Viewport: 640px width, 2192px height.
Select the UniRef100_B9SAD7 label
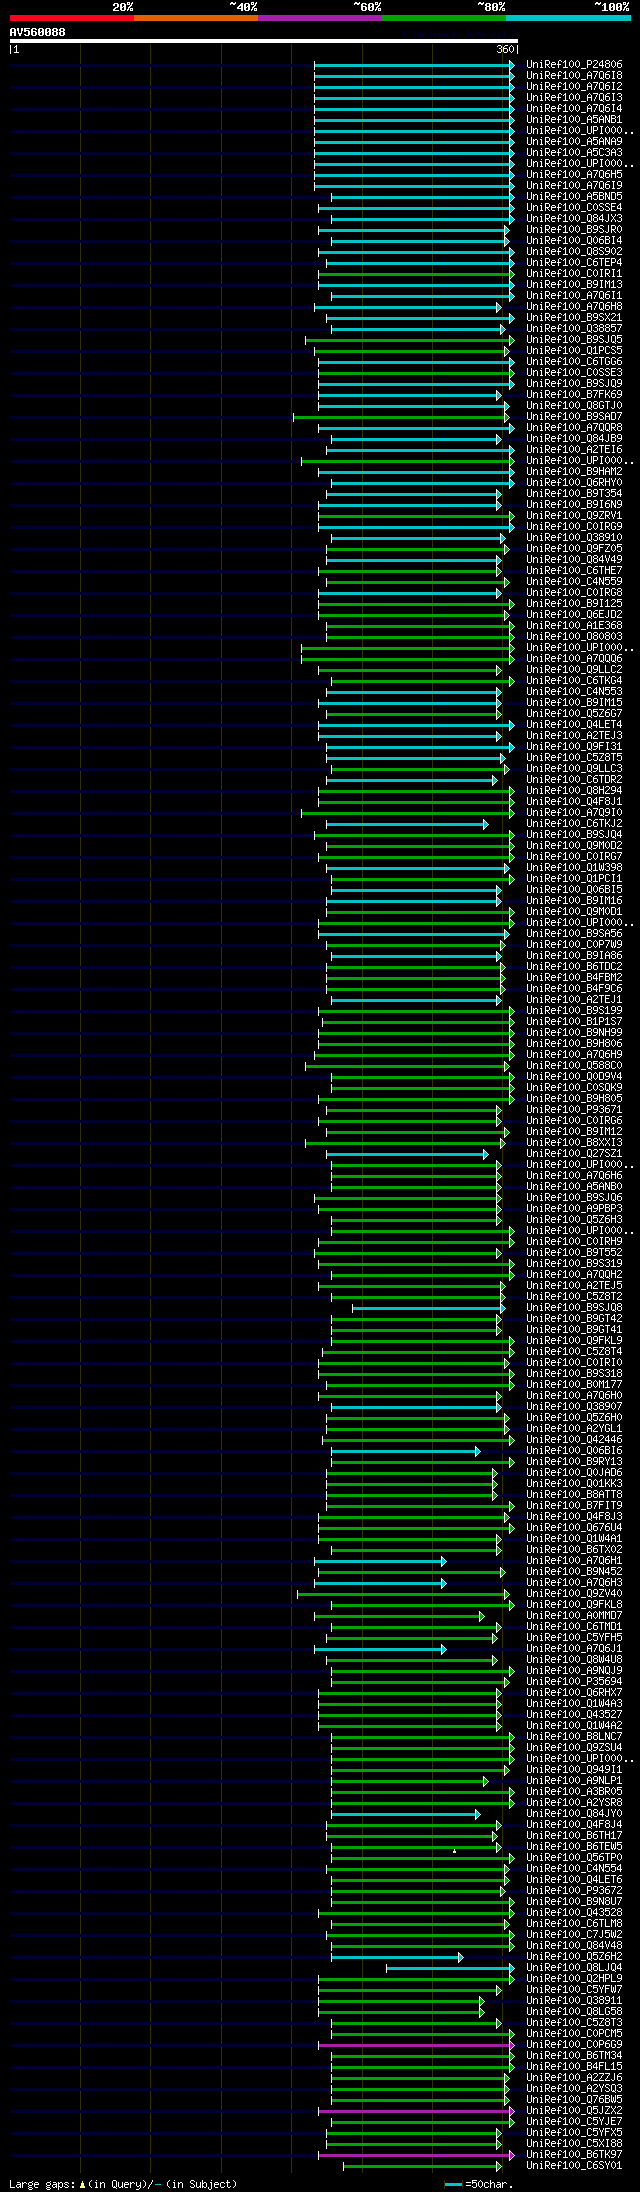574,417
